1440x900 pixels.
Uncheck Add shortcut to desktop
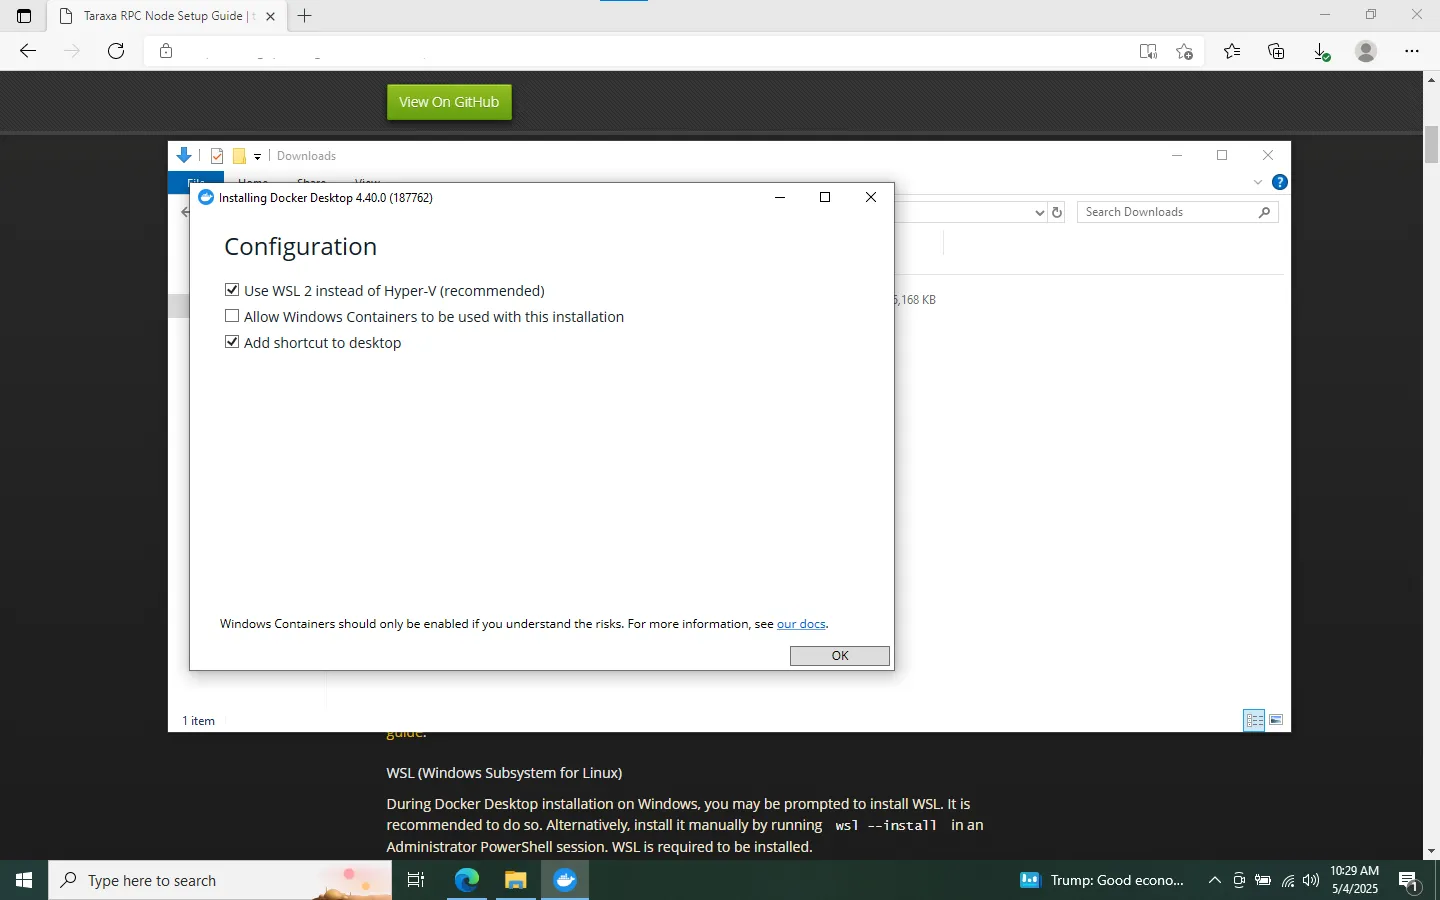coord(232,341)
